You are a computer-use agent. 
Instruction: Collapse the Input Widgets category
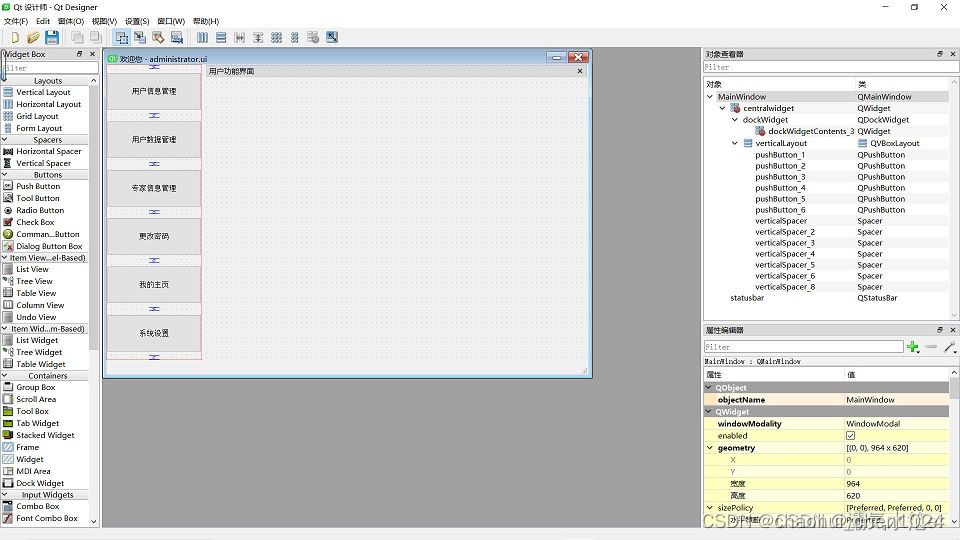coord(5,494)
